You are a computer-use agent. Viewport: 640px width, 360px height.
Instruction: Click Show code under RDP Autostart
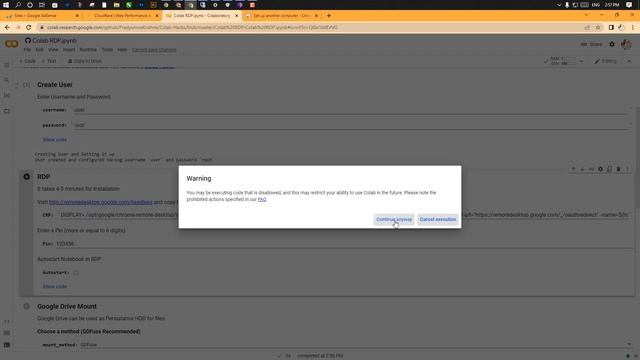[55, 287]
